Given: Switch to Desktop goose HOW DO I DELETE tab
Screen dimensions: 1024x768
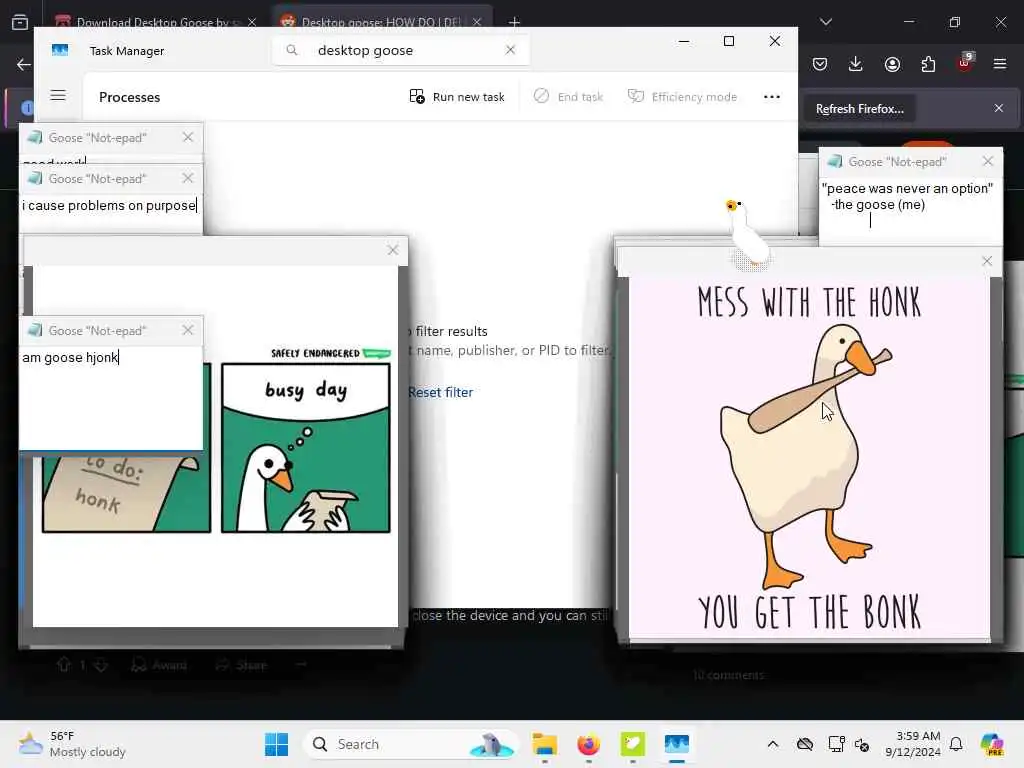Looking at the screenshot, I should click(381, 22).
